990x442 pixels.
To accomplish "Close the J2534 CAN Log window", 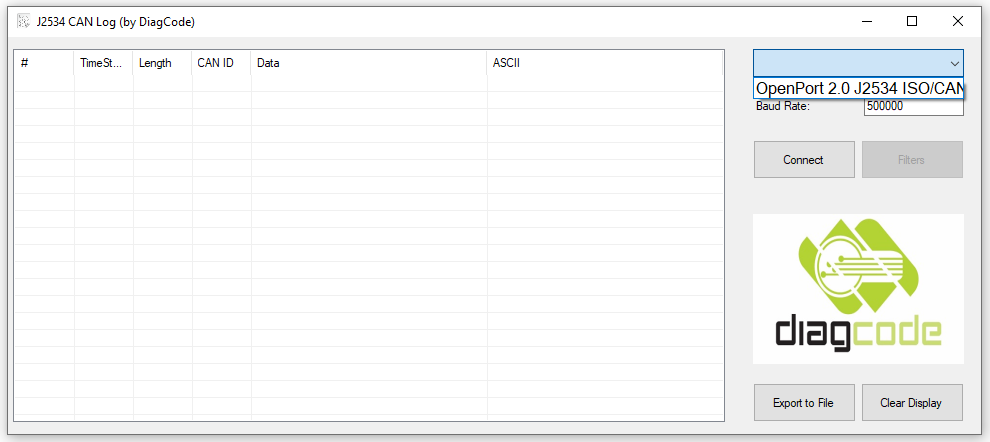I will click(958, 20).
